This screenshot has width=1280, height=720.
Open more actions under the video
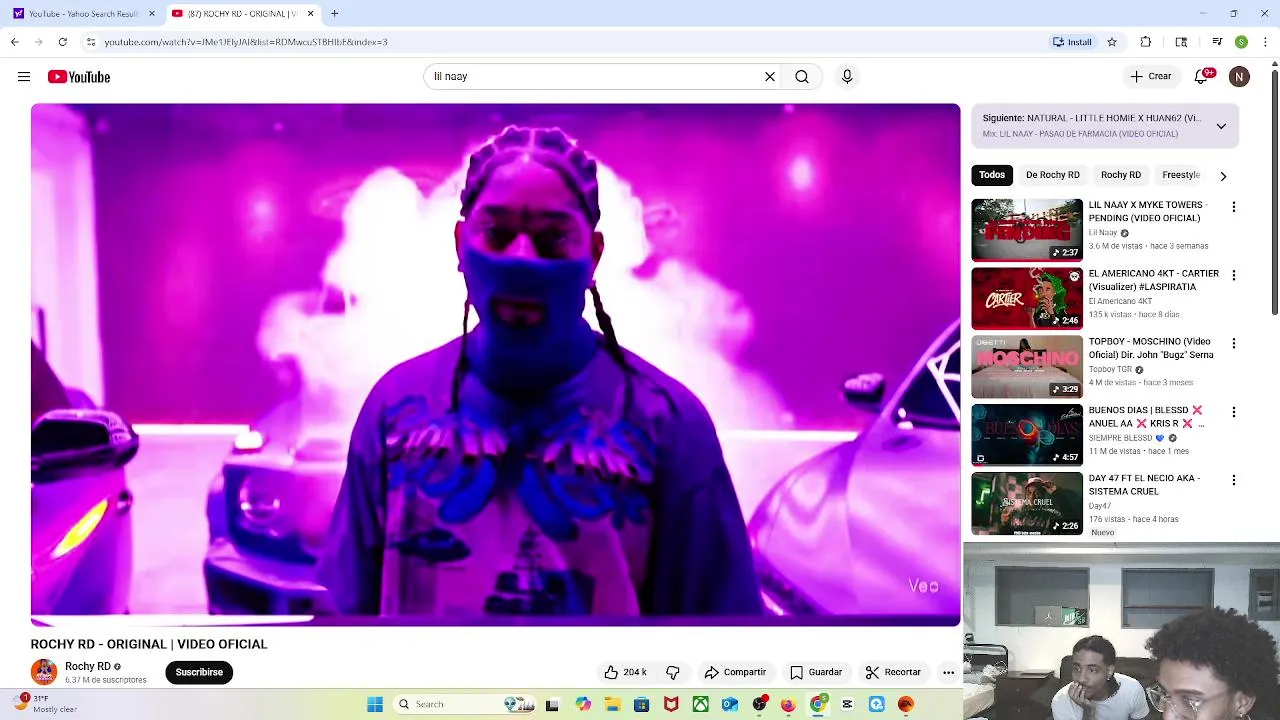[x=948, y=672]
